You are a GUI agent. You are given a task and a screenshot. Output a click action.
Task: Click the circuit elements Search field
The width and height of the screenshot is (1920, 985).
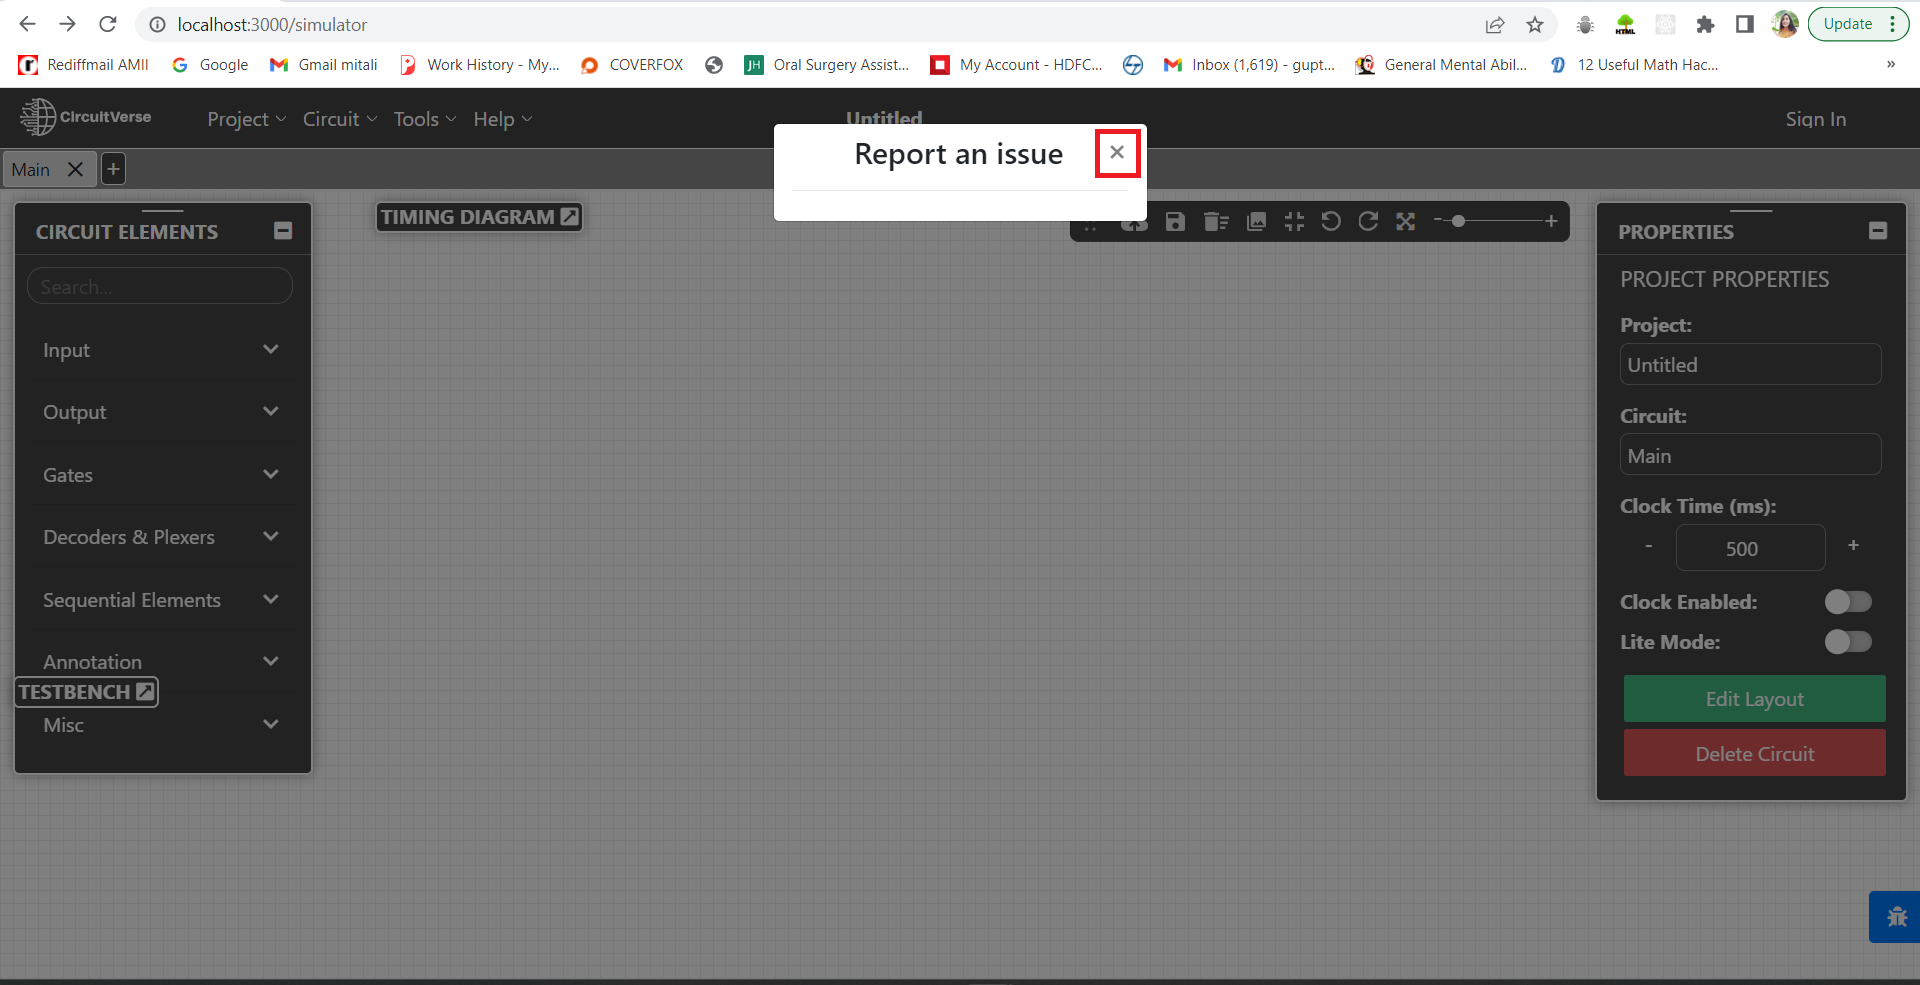[x=160, y=286]
